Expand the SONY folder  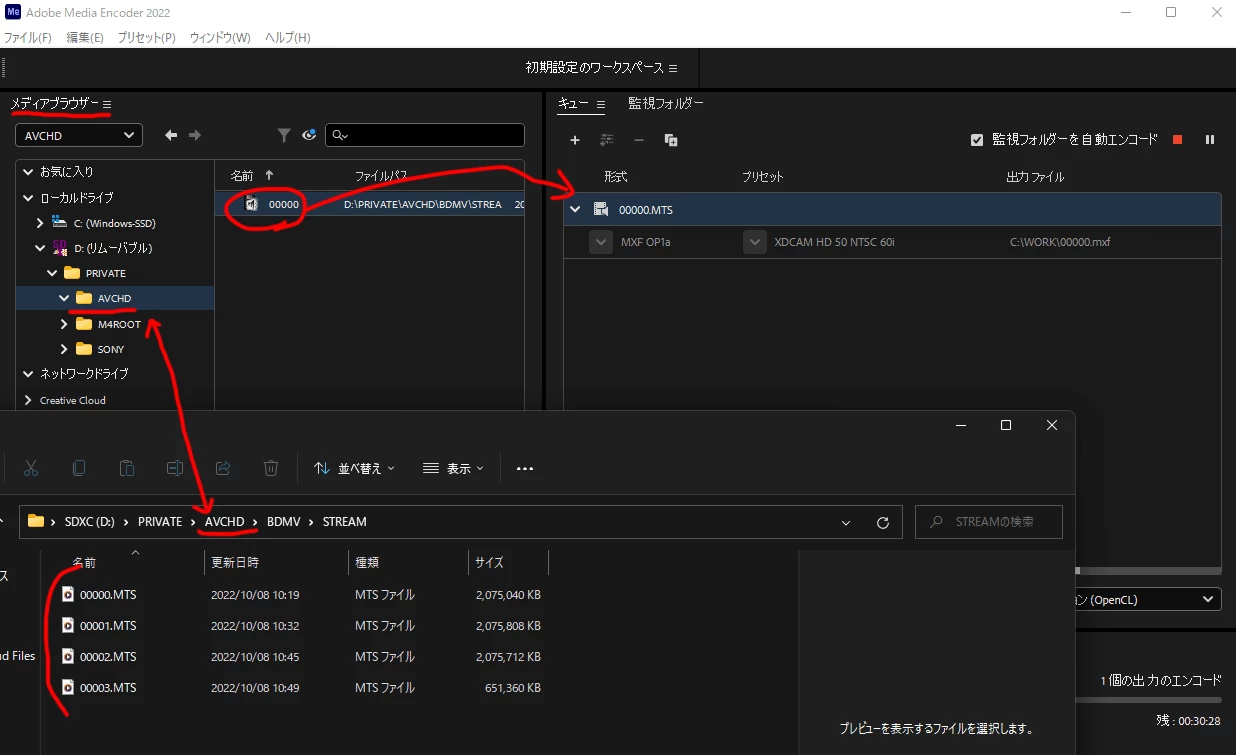(x=64, y=349)
